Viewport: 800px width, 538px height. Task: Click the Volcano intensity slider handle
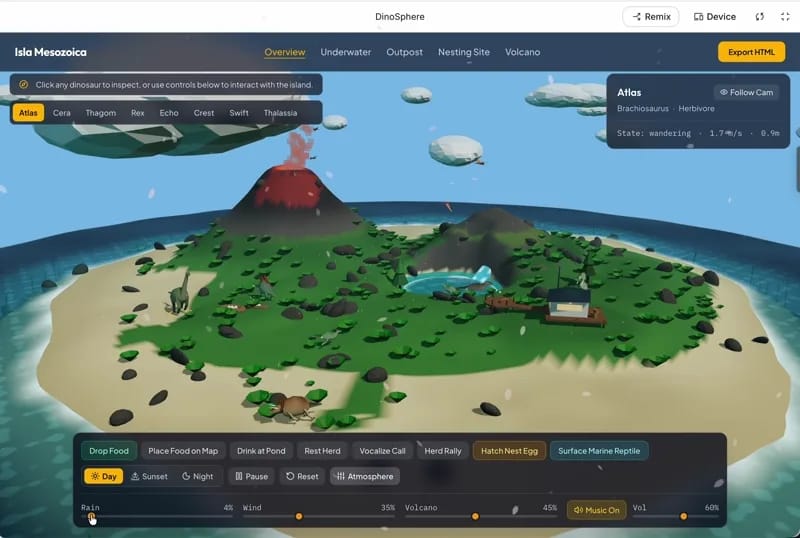coord(475,516)
